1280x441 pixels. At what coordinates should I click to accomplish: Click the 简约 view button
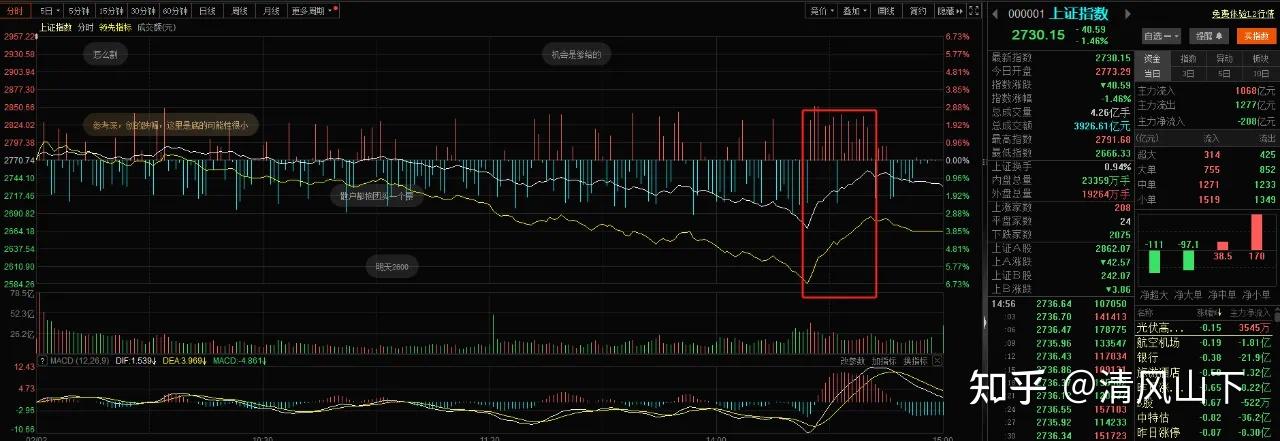(917, 11)
